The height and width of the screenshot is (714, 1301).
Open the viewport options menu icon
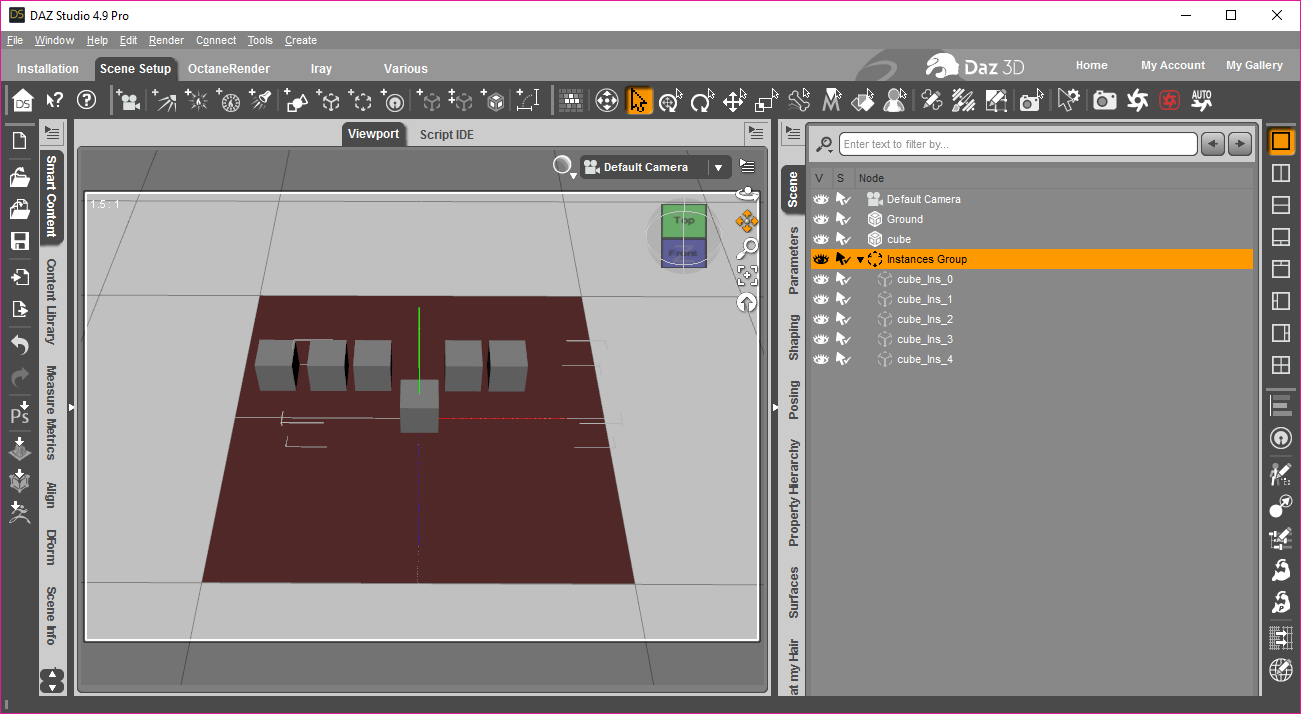coord(747,166)
